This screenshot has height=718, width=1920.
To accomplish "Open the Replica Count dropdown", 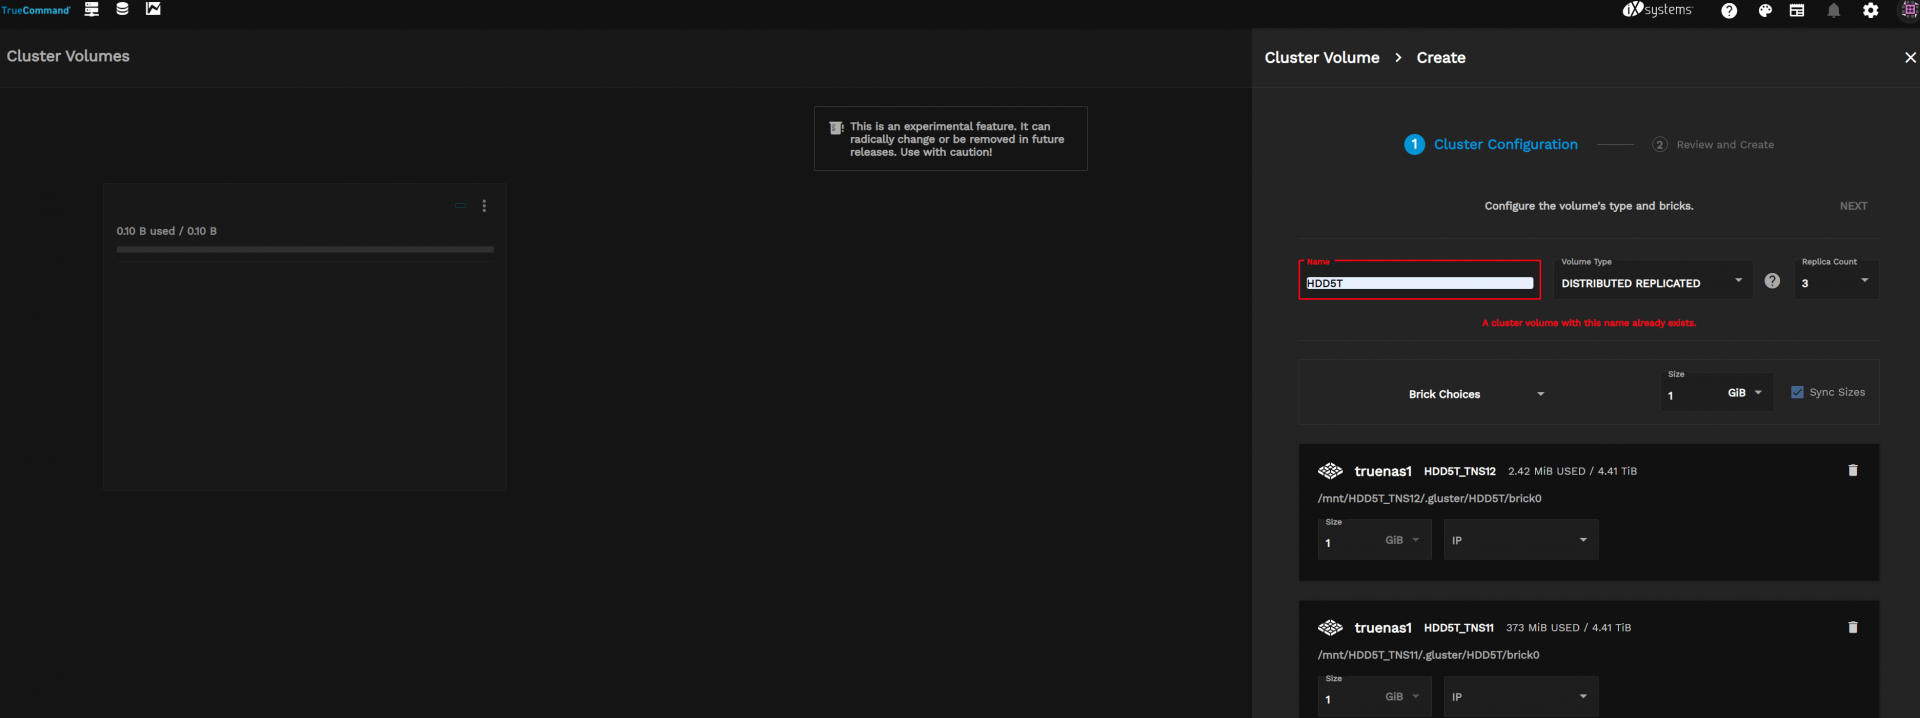I will 1836,280.
